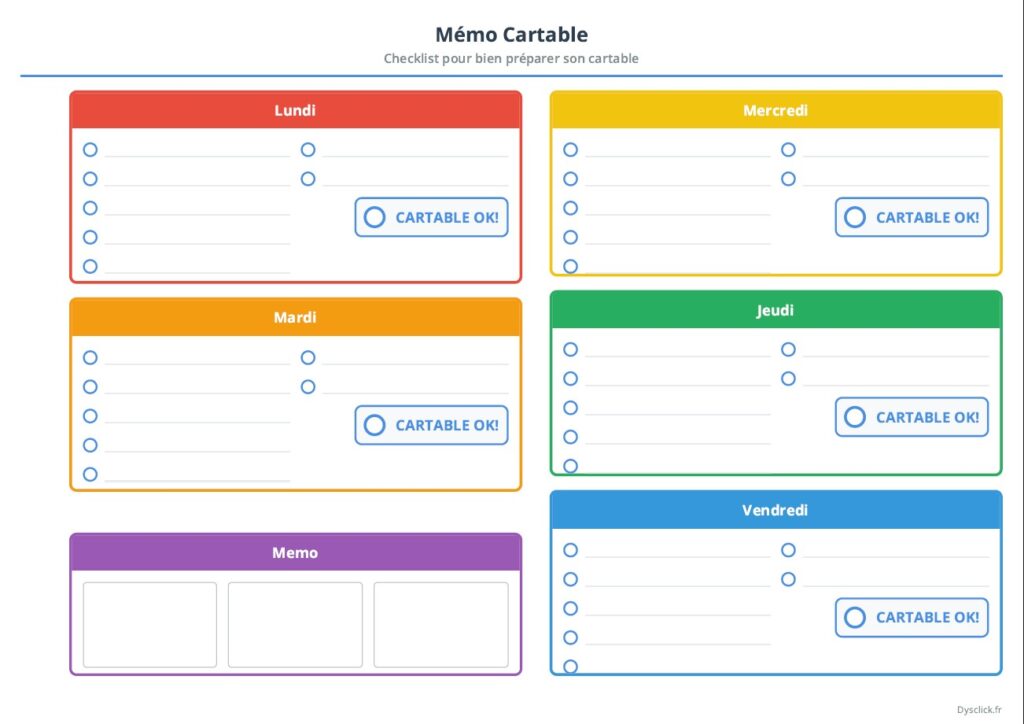Image resolution: width=1024 pixels, height=724 pixels.
Task: Select the green Jeudi header
Action: 776,310
